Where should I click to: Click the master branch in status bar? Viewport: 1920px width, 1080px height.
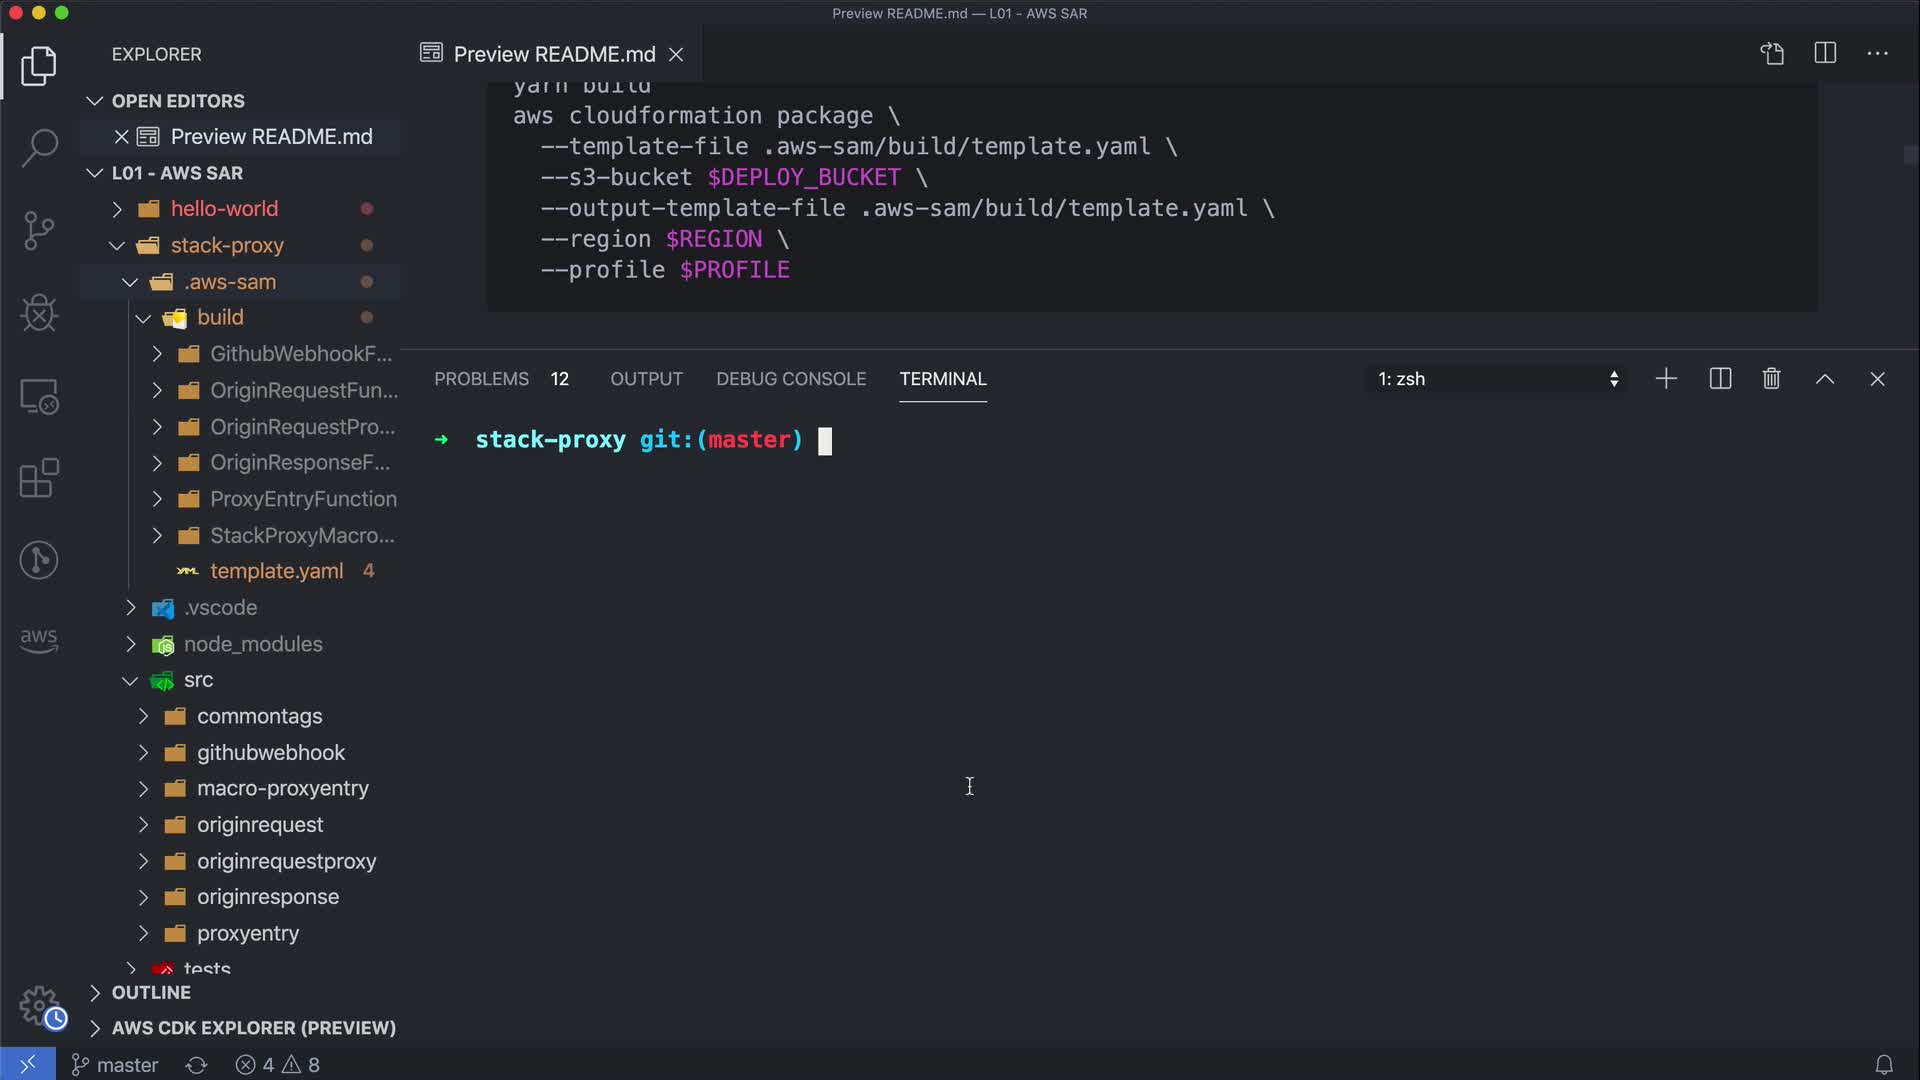(x=115, y=1065)
